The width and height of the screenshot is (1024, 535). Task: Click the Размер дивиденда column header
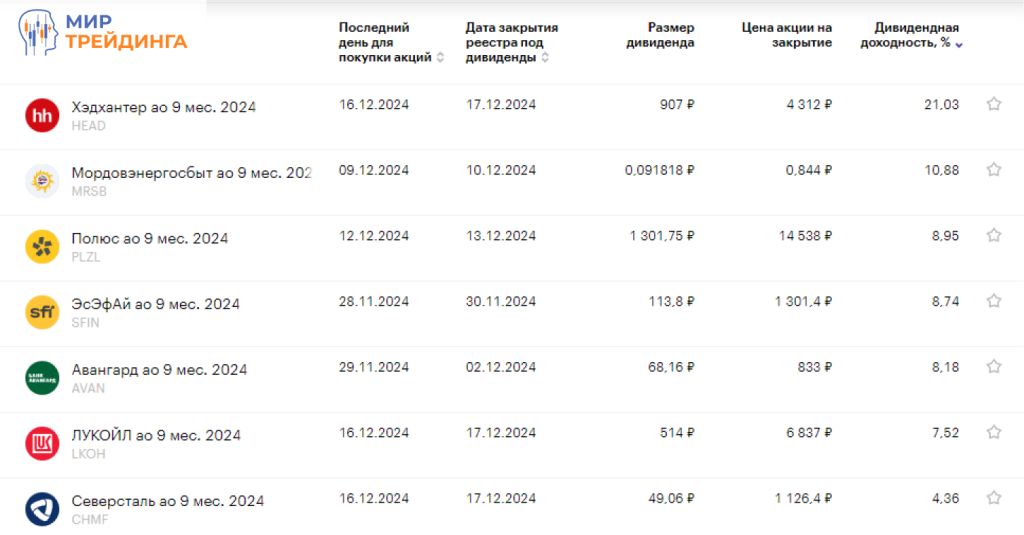pyautogui.click(x=660, y=35)
